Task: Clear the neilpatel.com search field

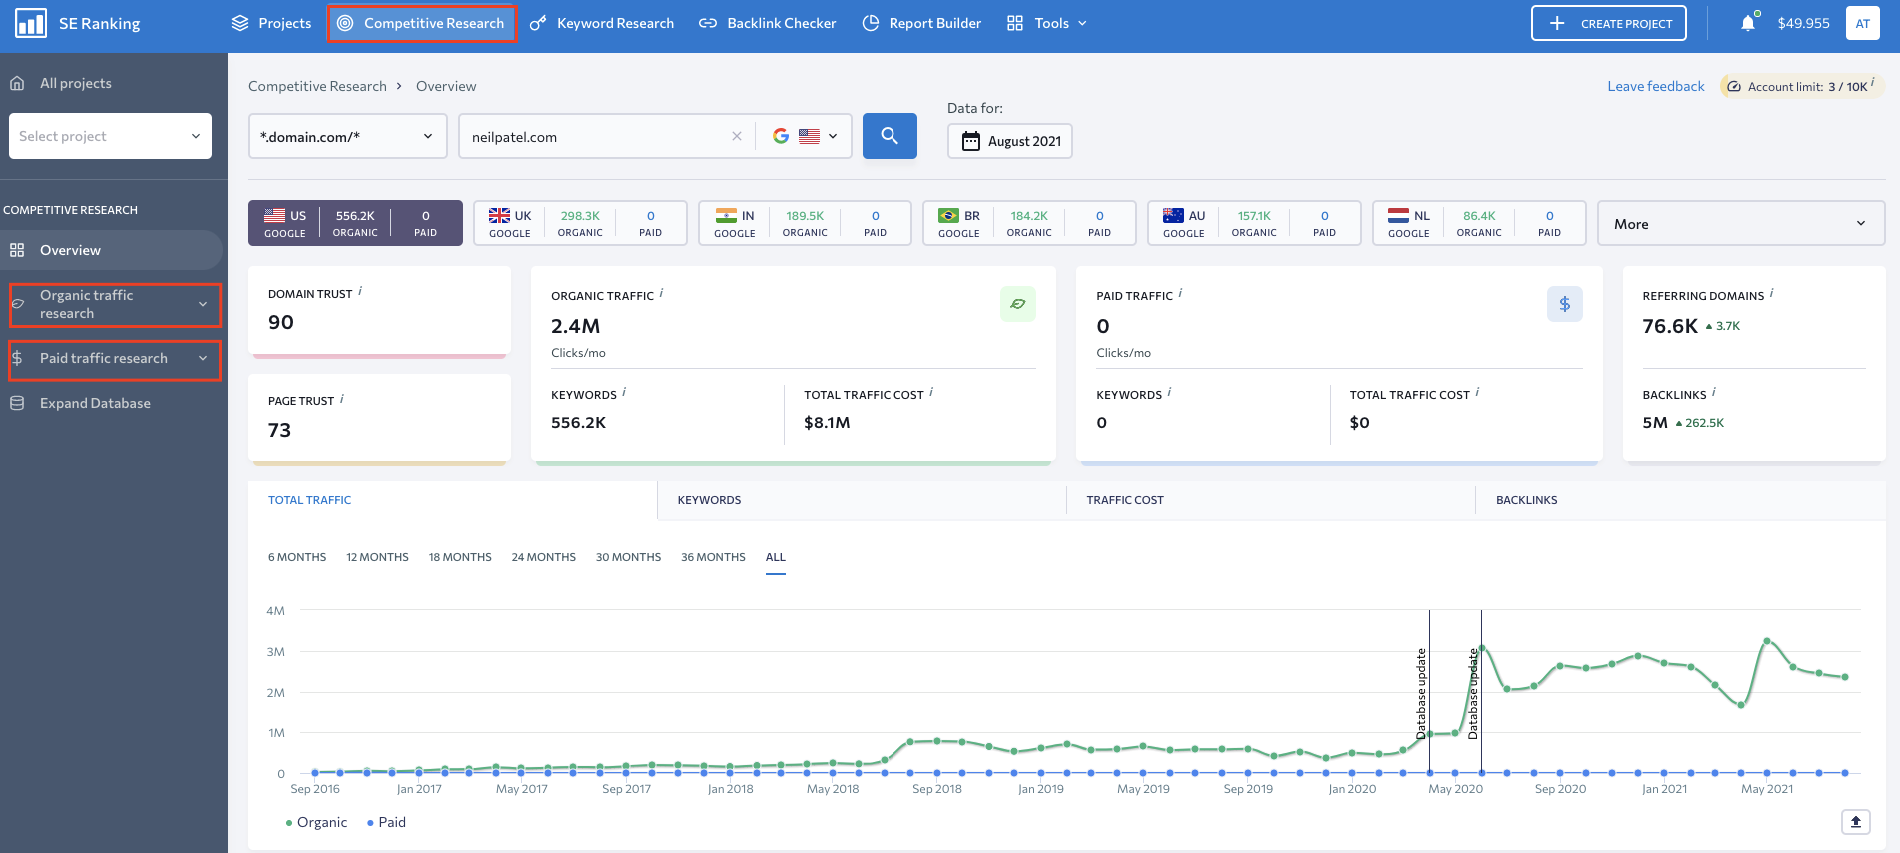Action: point(737,136)
